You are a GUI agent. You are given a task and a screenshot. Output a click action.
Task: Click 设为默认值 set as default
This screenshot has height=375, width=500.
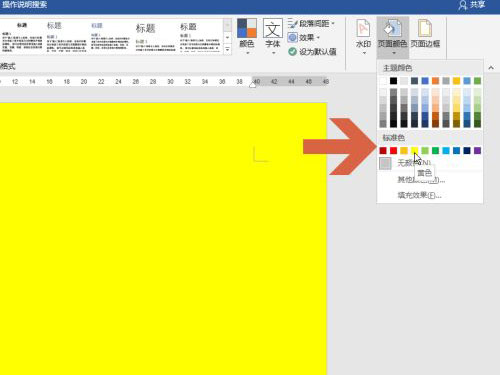pyautogui.click(x=312, y=52)
